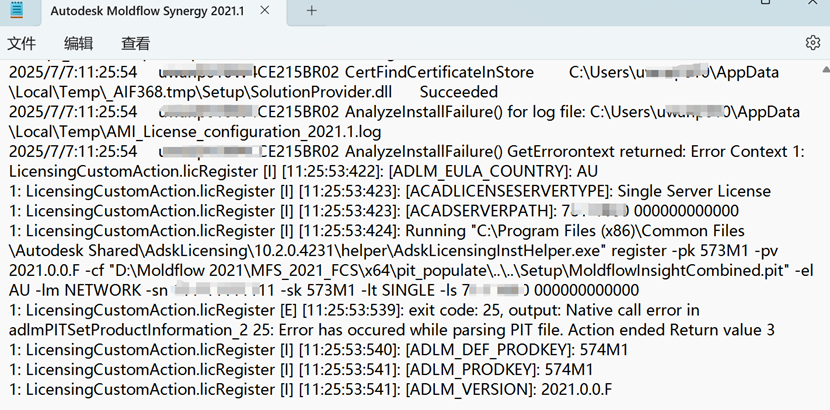Screen dimensions: 830x410
Task: Click '[ADLM_DEF_PRODKEY]: 574M1' line
Action: (517, 350)
